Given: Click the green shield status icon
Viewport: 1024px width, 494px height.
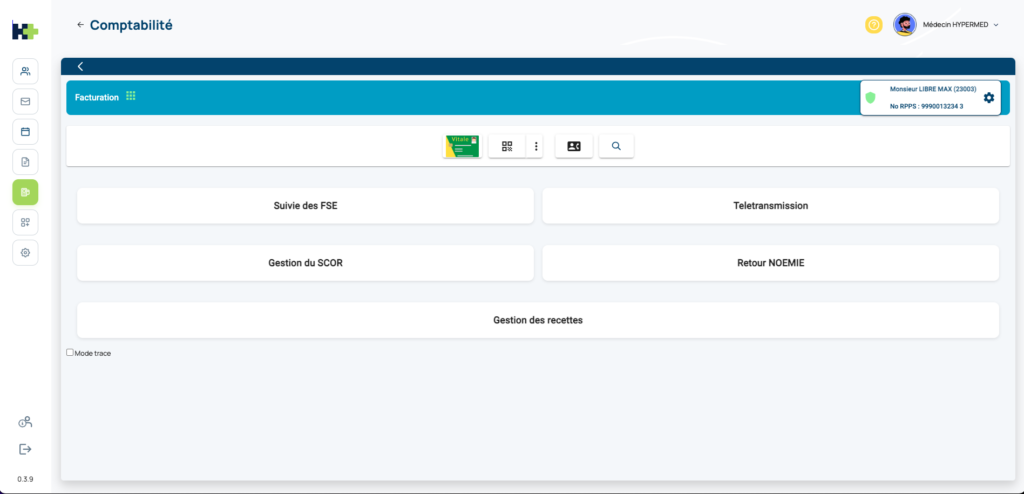Looking at the screenshot, I should (870, 98).
